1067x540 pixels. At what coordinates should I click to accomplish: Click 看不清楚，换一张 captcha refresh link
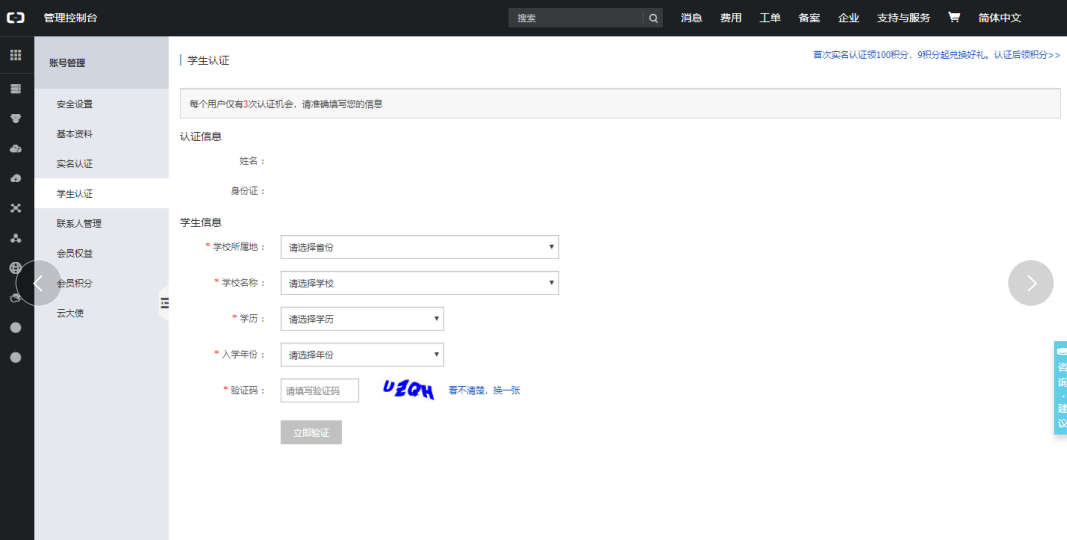[x=484, y=390]
